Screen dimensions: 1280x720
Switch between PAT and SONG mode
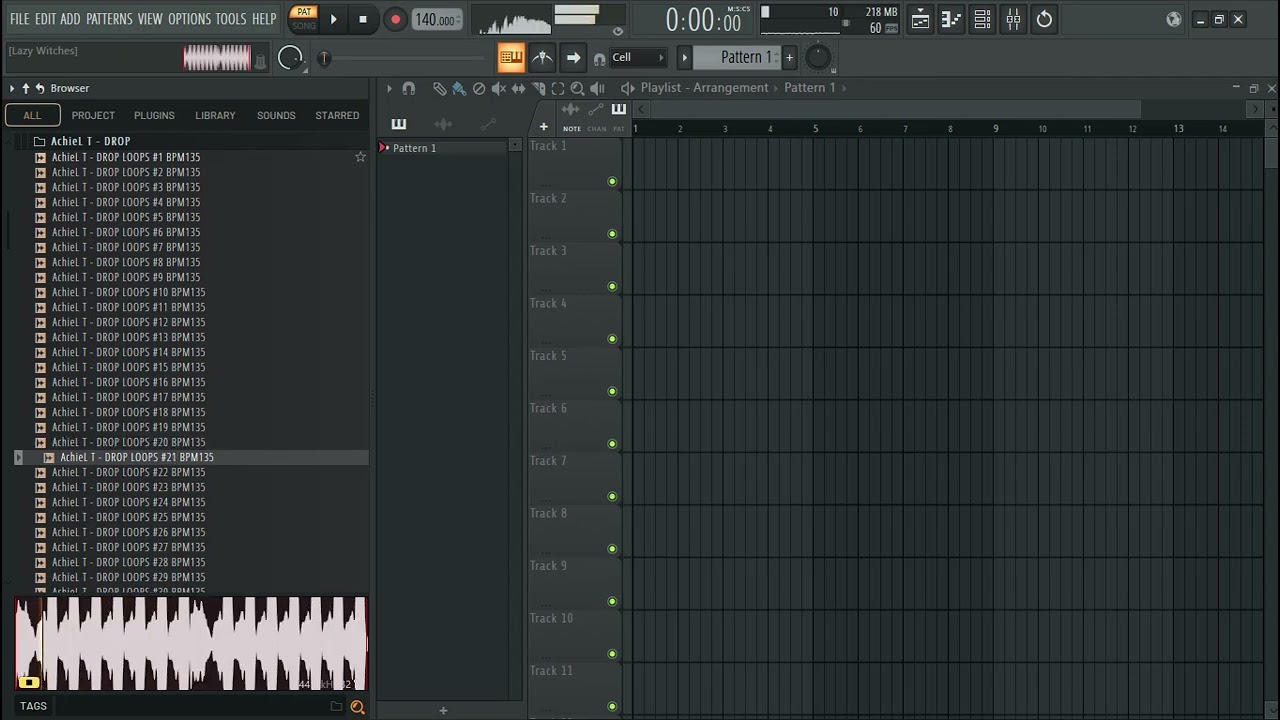pos(303,19)
